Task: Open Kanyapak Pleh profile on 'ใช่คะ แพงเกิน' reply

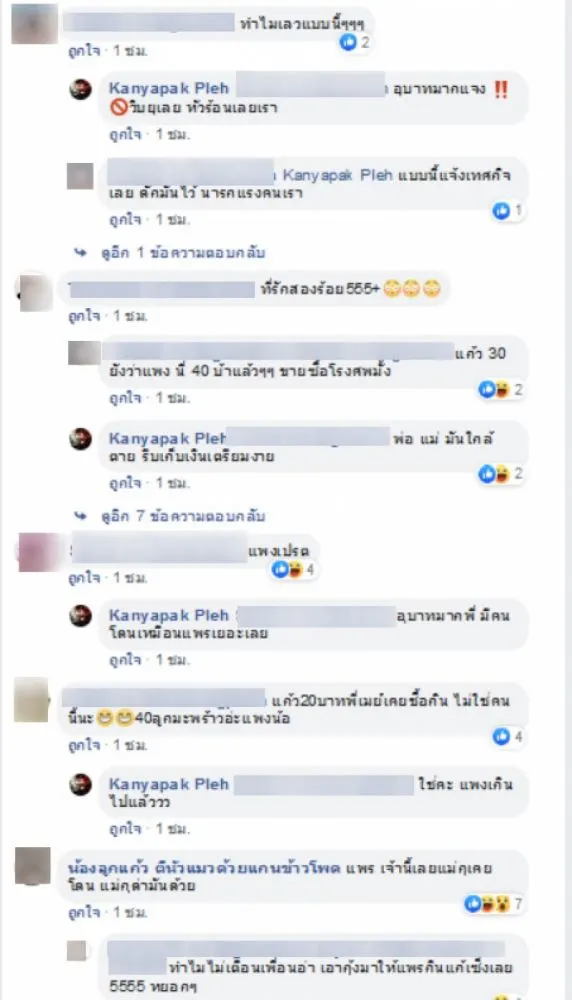Action: click(x=168, y=784)
